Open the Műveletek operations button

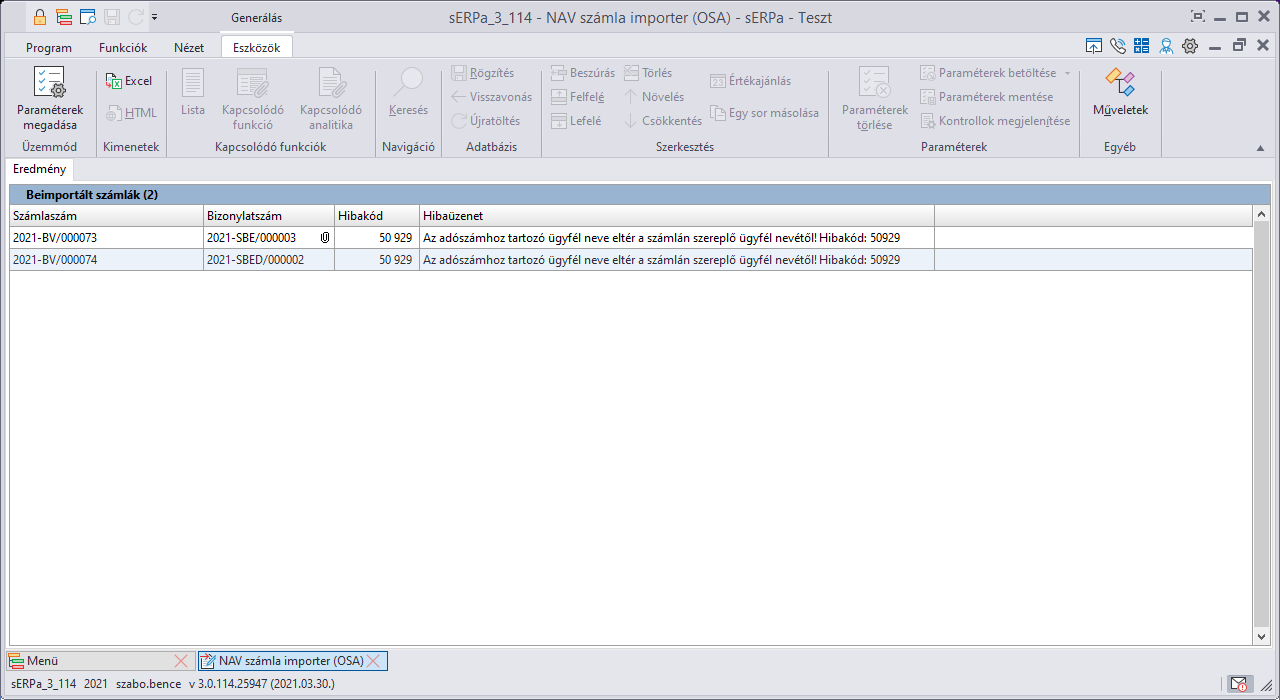[1120, 93]
